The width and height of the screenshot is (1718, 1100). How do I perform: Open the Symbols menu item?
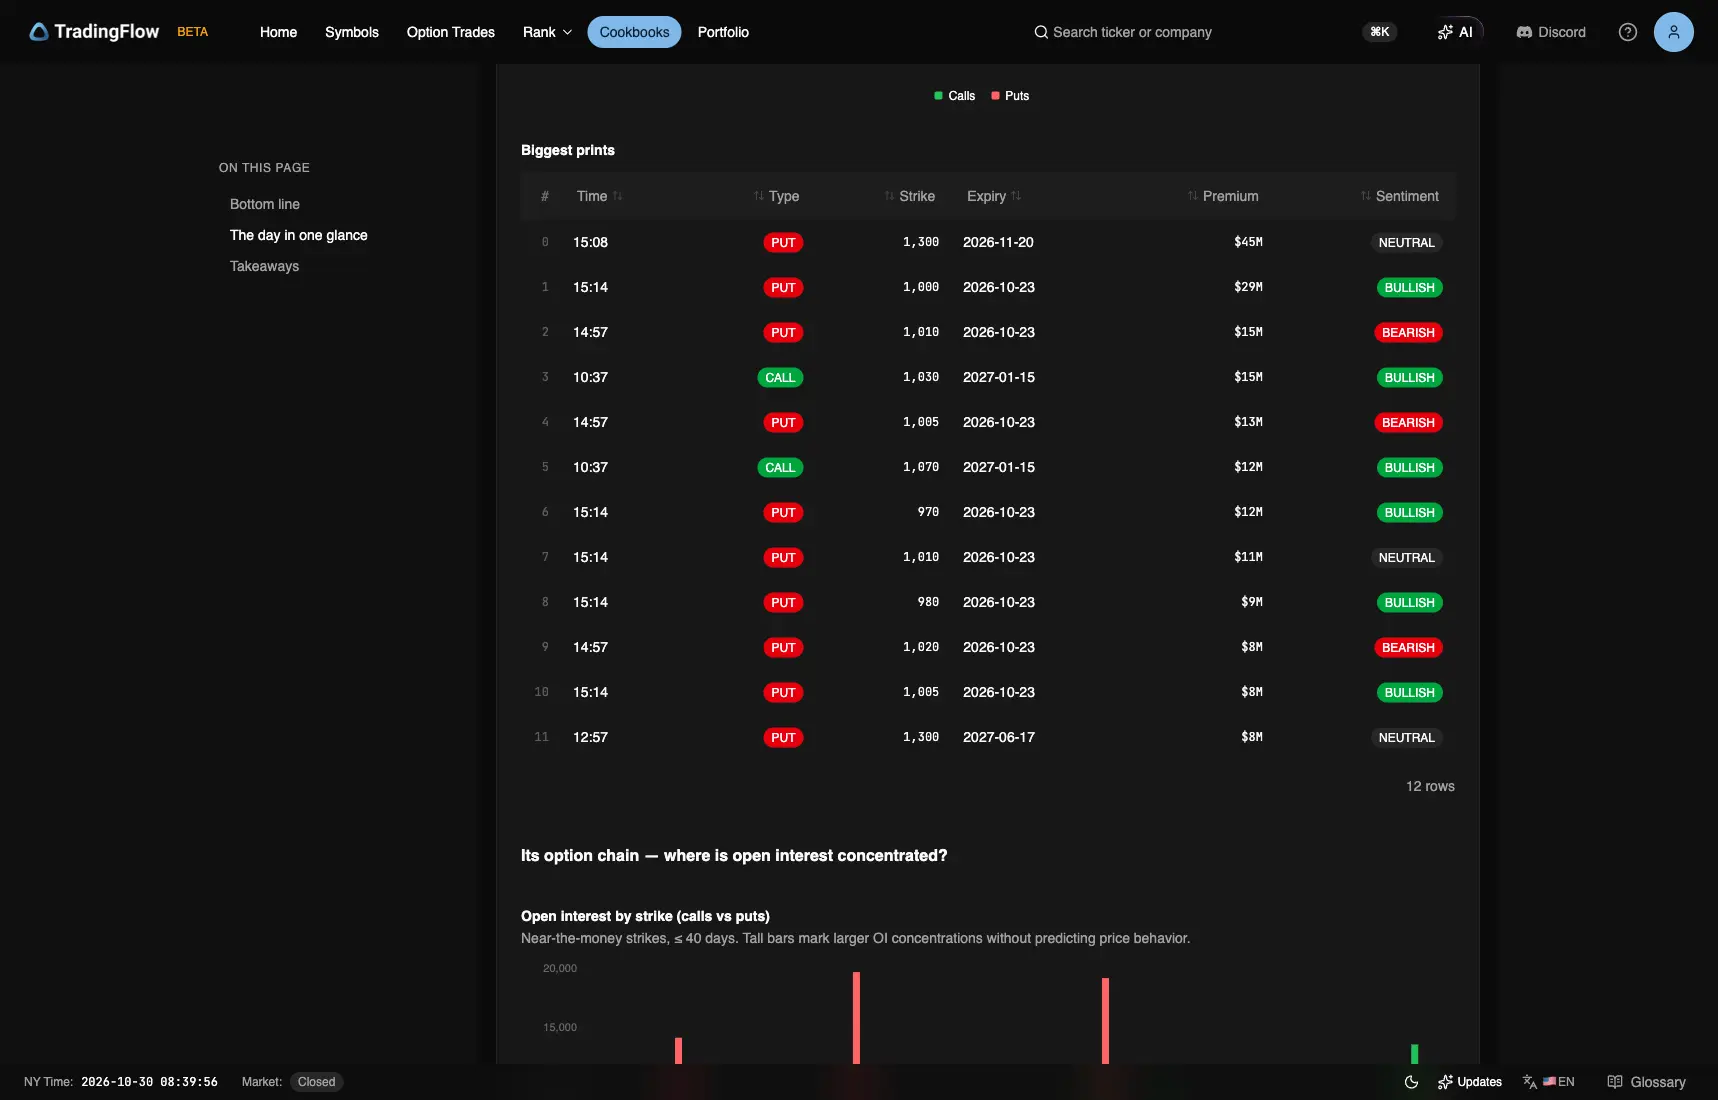pyautogui.click(x=352, y=32)
